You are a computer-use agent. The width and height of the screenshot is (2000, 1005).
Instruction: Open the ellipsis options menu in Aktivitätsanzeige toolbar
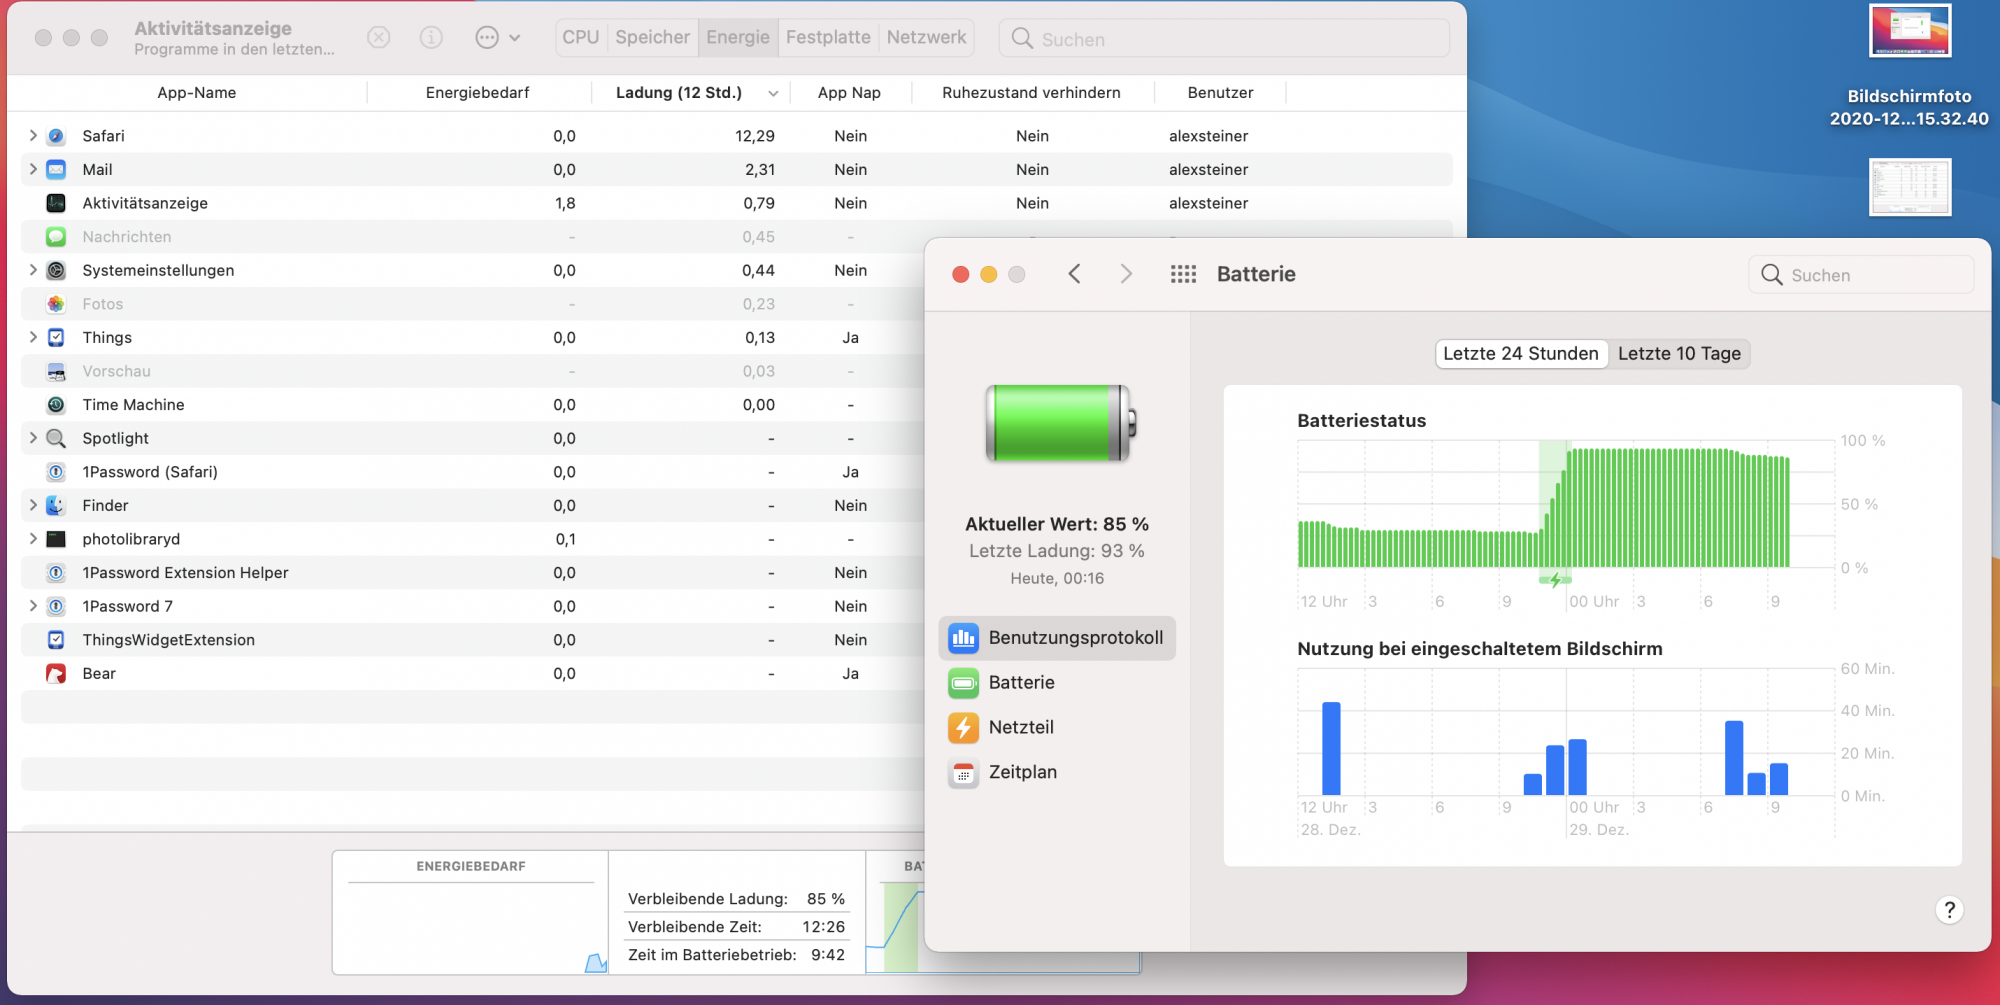[x=497, y=38]
